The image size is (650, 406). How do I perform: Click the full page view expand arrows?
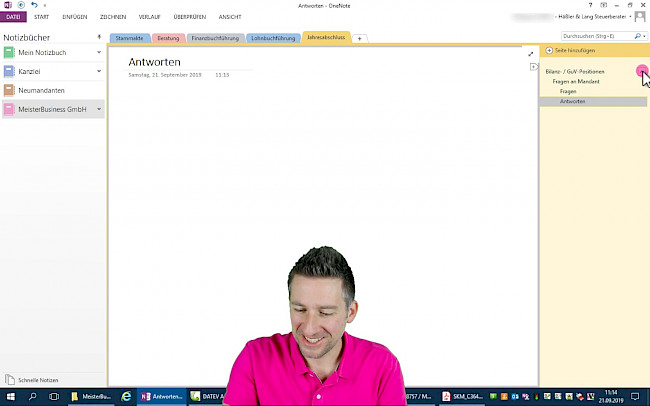[x=531, y=54]
